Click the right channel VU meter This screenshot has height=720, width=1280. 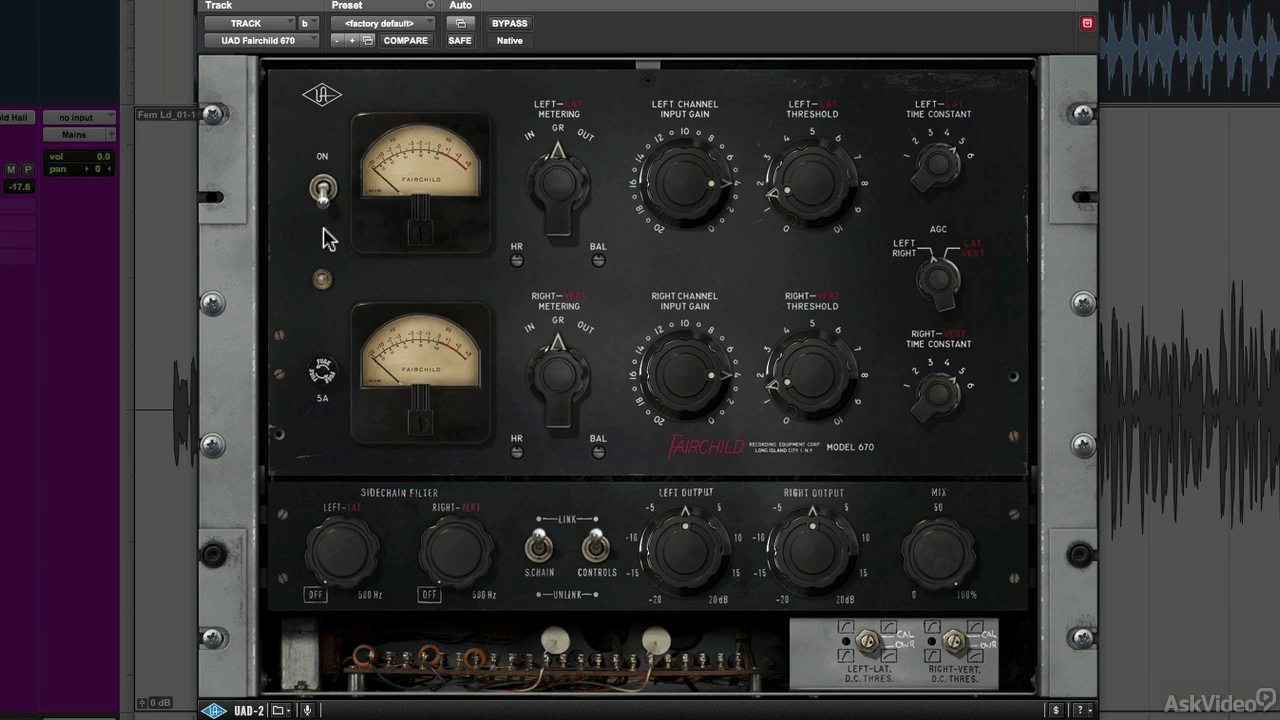(421, 374)
